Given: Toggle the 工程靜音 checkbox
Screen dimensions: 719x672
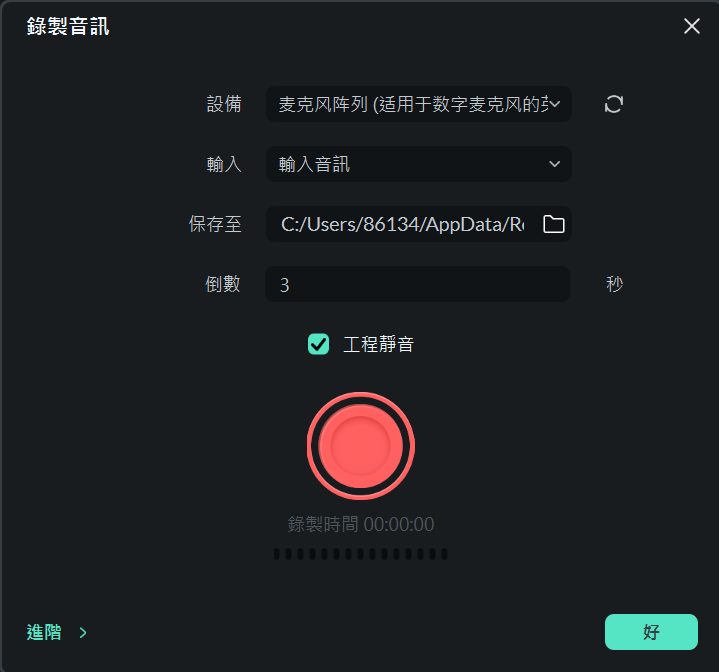Looking at the screenshot, I should click(x=318, y=344).
